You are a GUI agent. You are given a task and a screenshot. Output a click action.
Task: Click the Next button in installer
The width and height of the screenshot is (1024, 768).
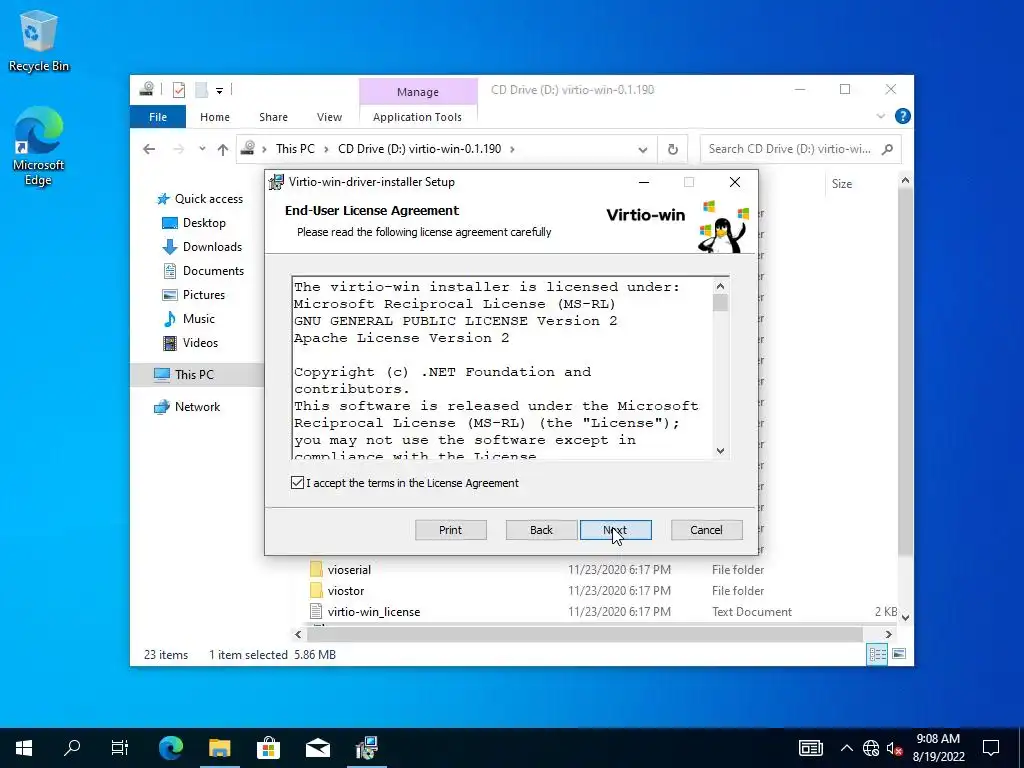(616, 530)
